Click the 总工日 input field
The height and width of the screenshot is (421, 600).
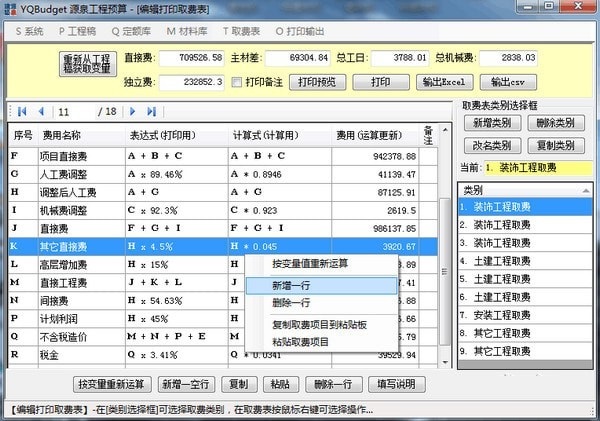coord(399,58)
